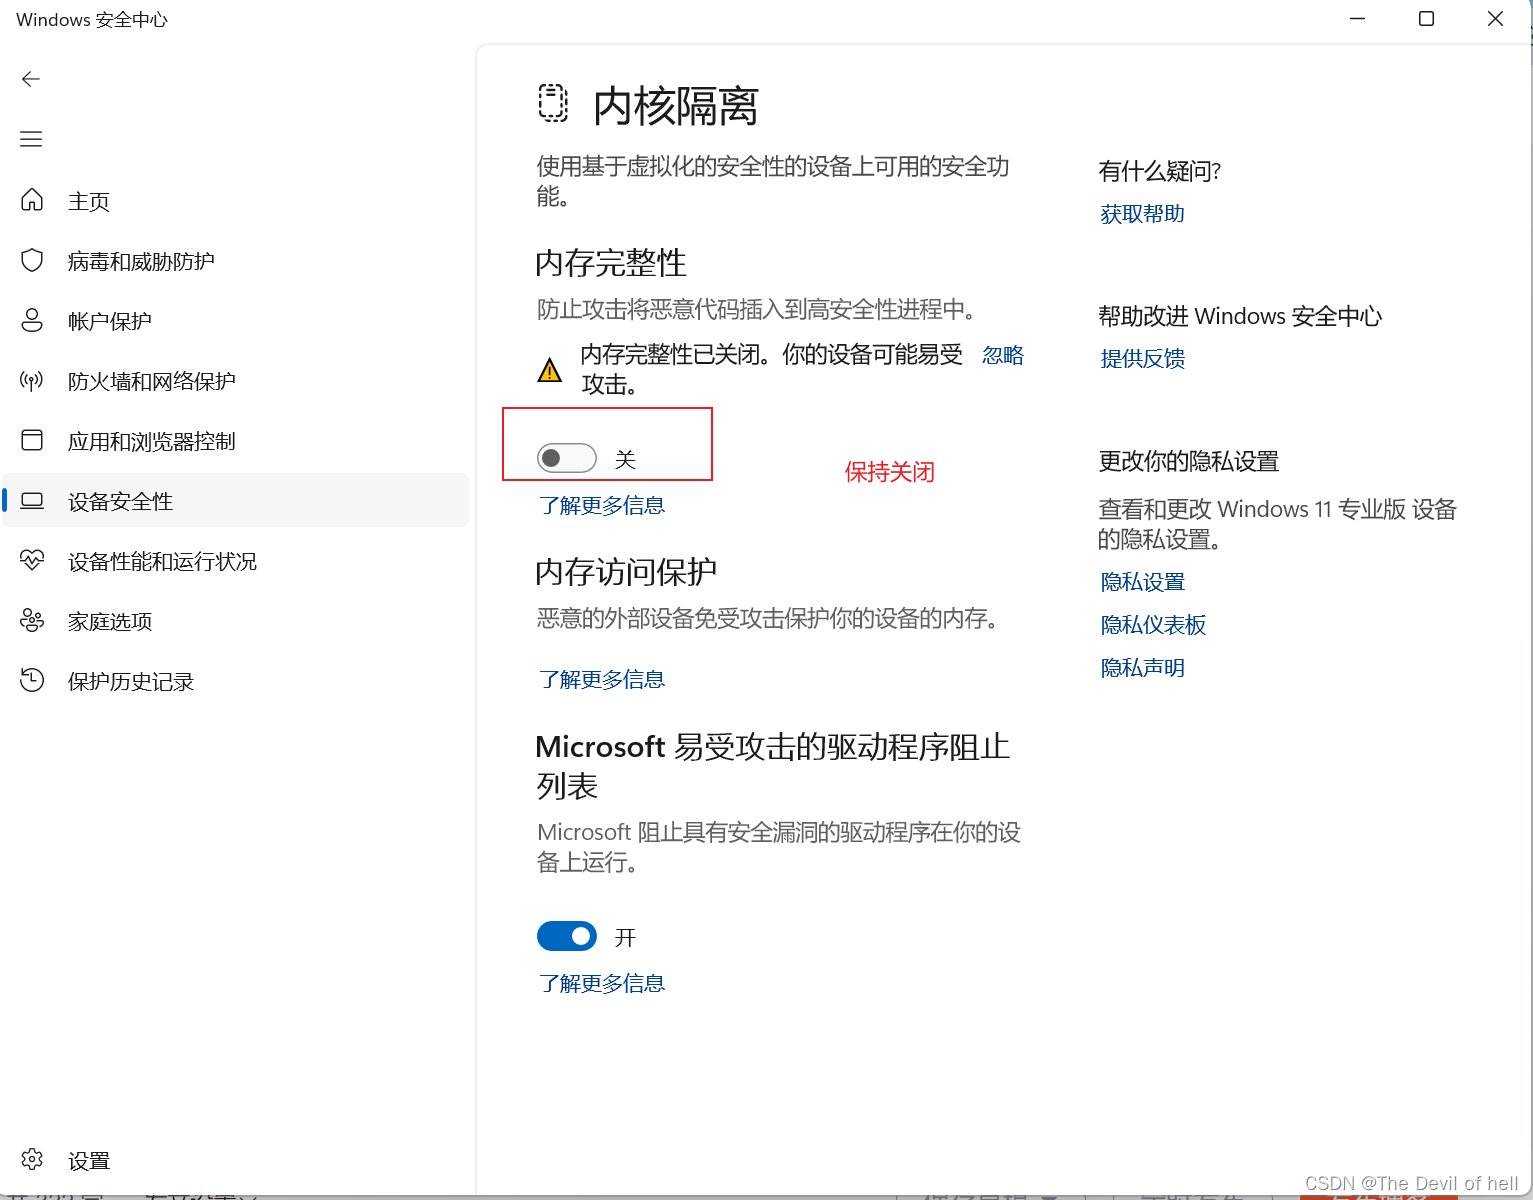This screenshot has height=1200, width=1533.
Task: Click the 关 label beside the memory integrity toggle
Action: tap(625, 460)
